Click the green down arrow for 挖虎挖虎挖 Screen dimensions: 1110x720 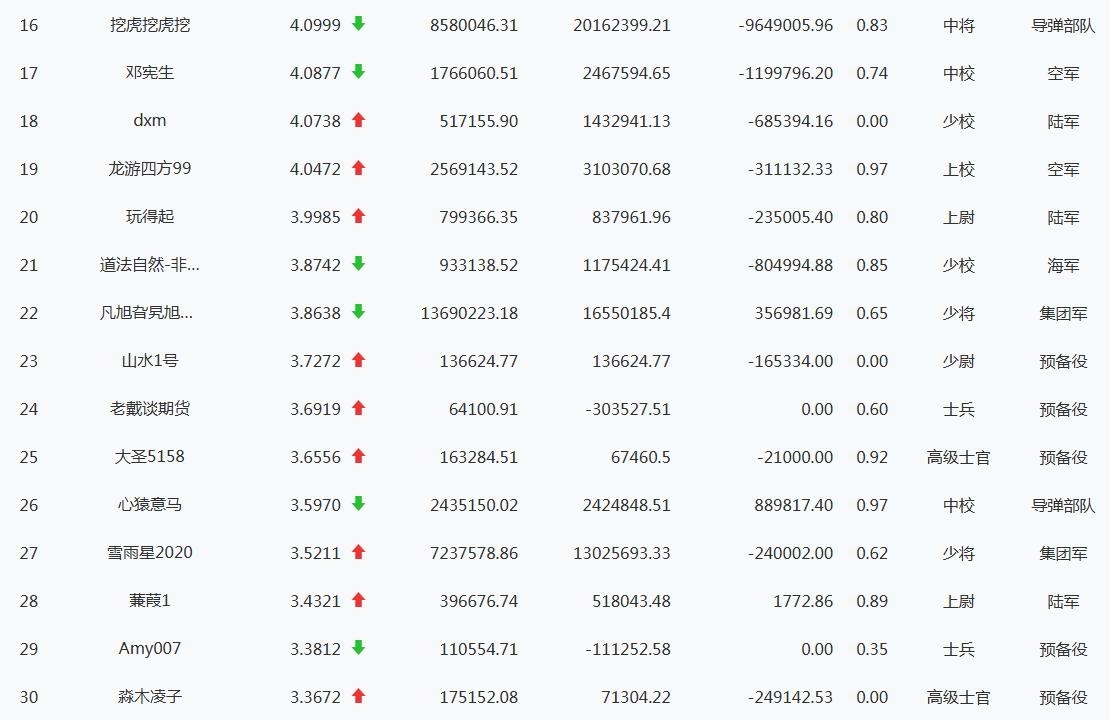pyautogui.click(x=358, y=24)
